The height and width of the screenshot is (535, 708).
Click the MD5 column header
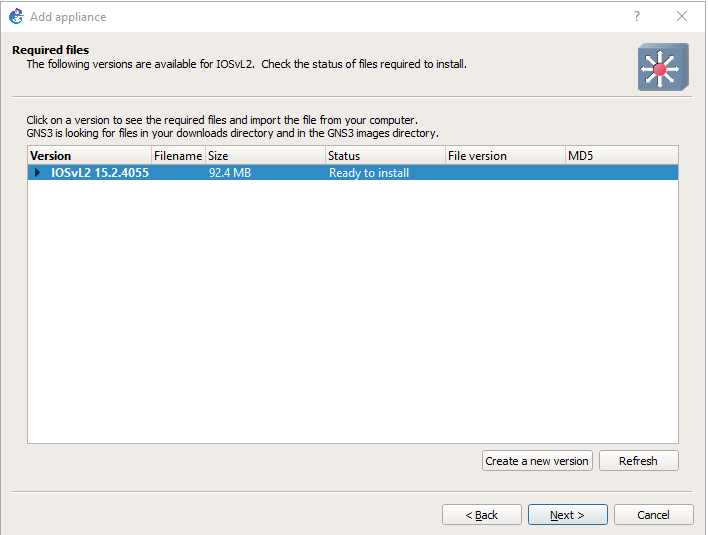click(620, 156)
